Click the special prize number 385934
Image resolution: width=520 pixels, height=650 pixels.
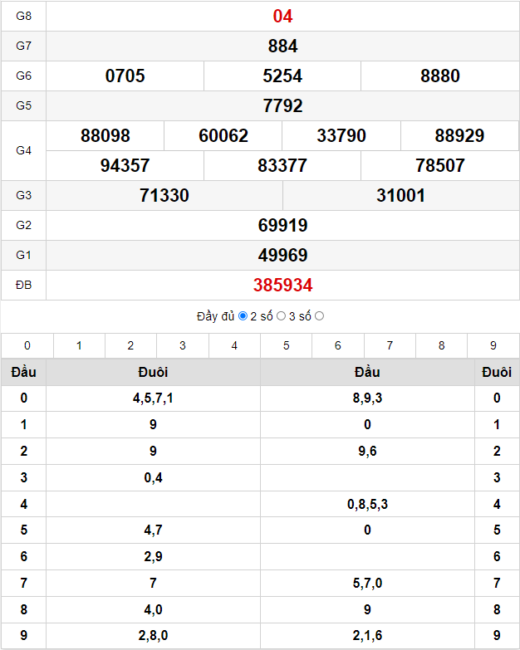pyautogui.click(x=283, y=285)
